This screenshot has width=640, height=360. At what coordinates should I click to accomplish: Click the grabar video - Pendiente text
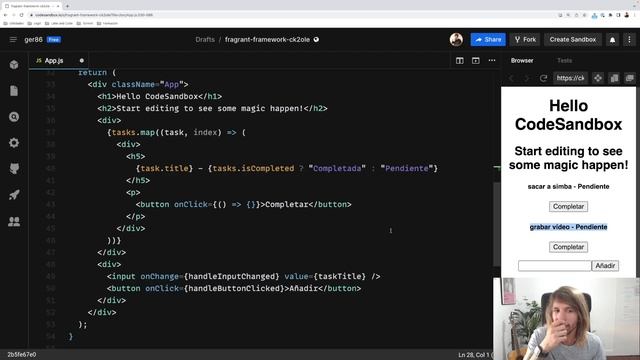[x=568, y=227]
